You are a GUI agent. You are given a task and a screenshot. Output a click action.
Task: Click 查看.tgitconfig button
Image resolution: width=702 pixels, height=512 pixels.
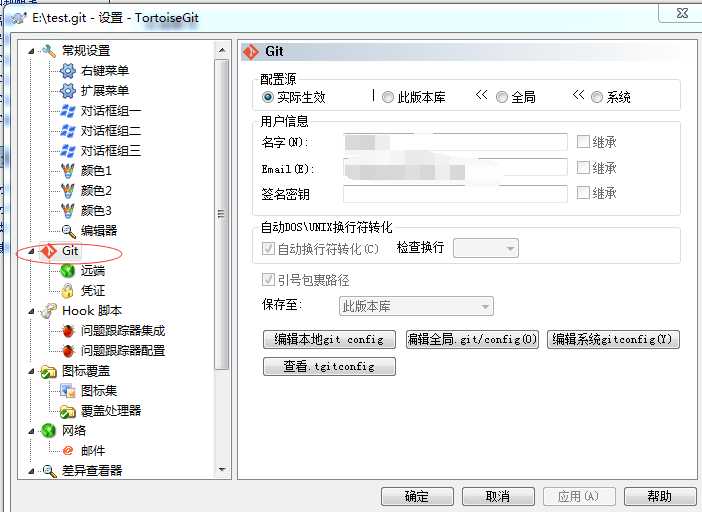pyautogui.click(x=329, y=367)
